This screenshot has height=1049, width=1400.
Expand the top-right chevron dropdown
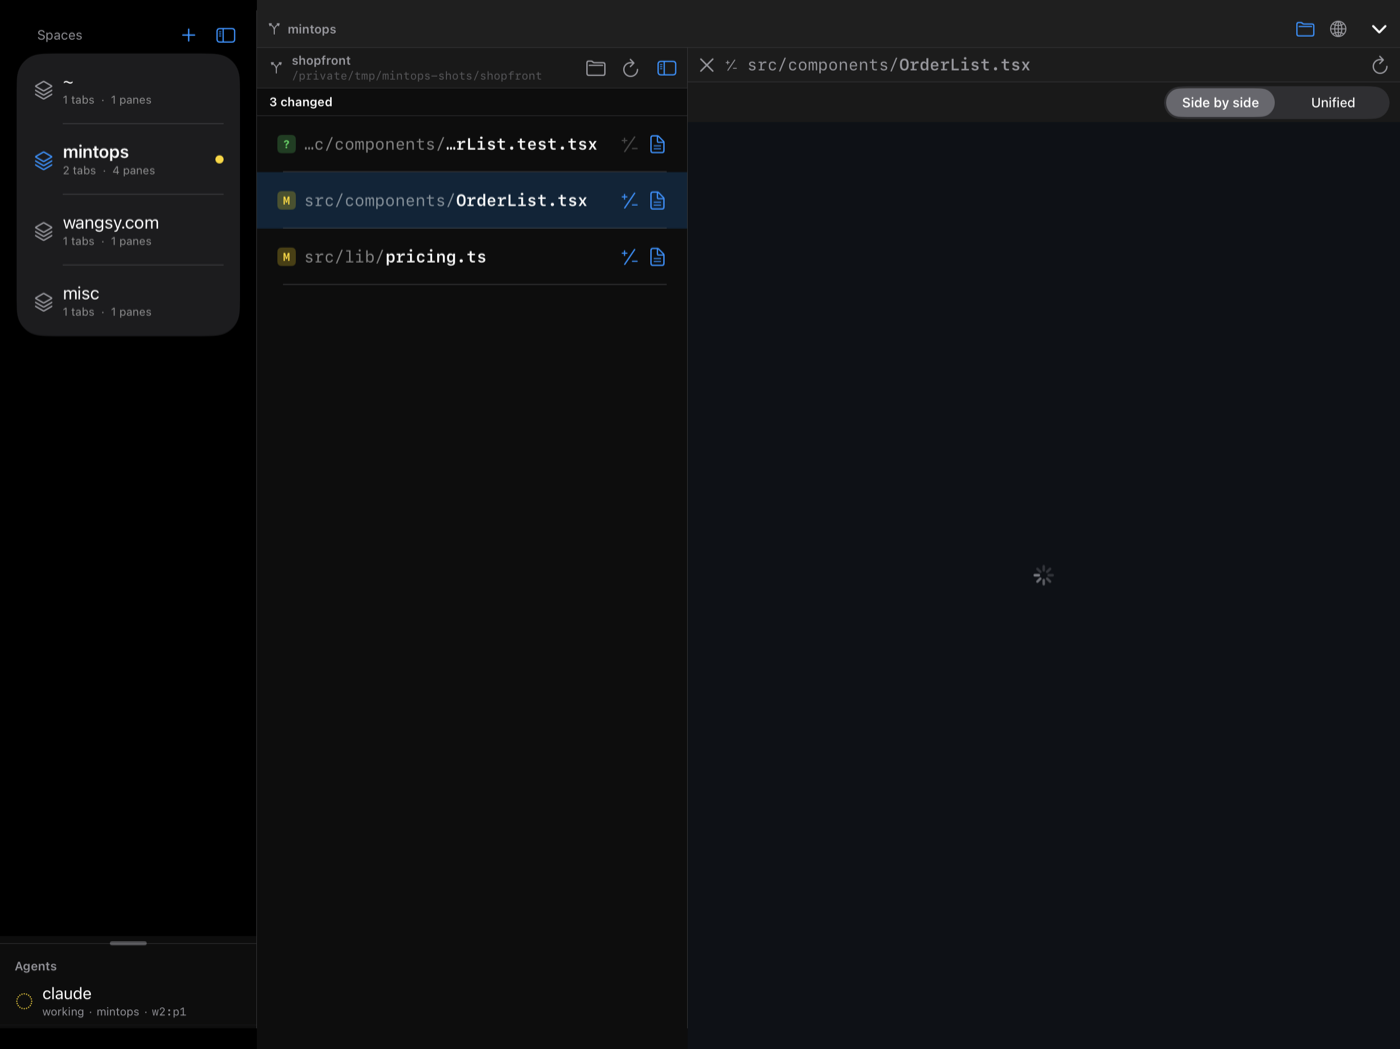pyautogui.click(x=1379, y=29)
